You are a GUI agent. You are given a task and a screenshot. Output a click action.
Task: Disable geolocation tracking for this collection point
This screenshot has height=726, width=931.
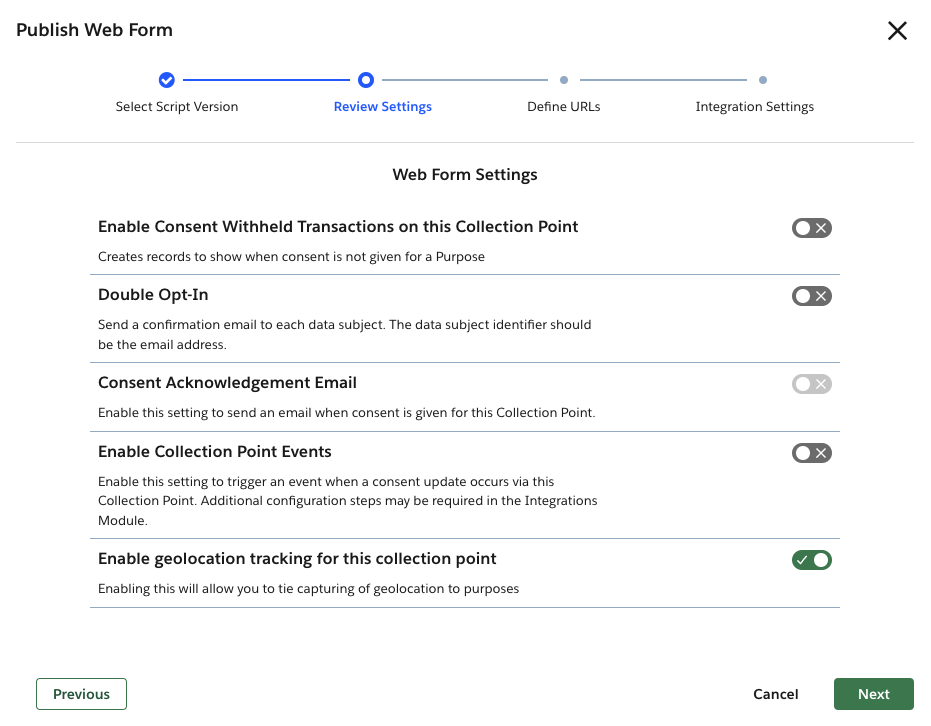click(811, 559)
